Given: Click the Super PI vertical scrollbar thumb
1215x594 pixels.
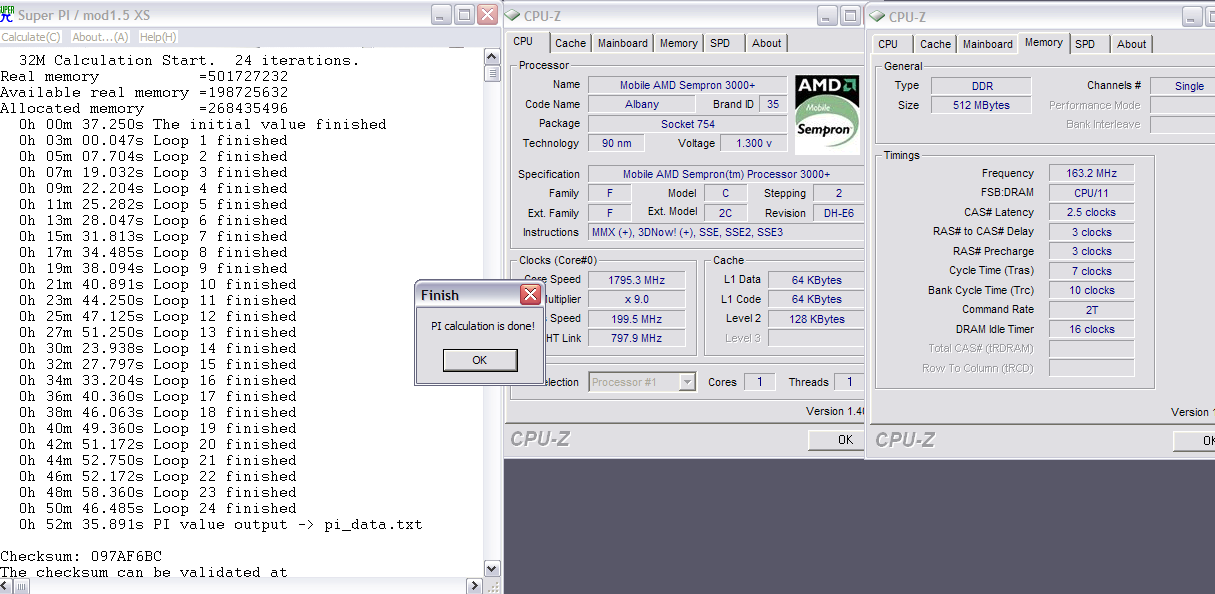Looking at the screenshot, I should pos(491,73).
